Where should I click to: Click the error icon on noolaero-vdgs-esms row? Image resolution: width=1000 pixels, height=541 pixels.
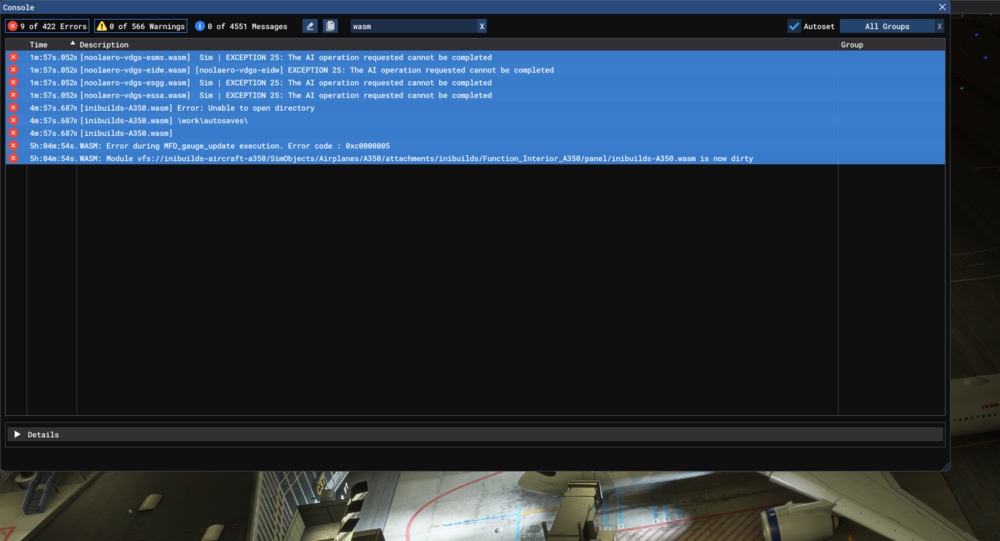13,58
